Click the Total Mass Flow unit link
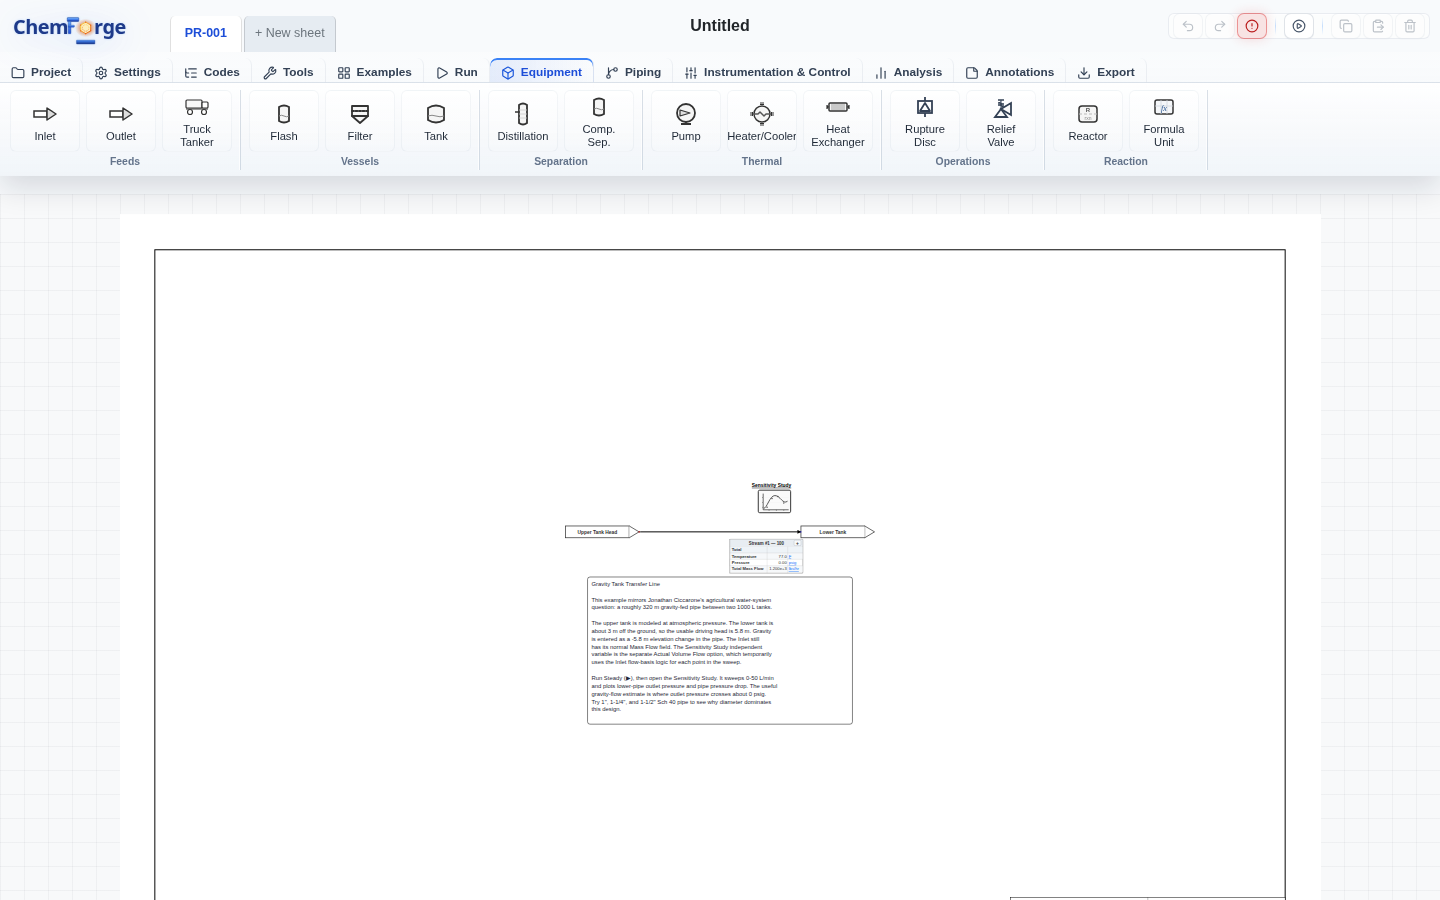The image size is (1440, 900). pos(794,568)
